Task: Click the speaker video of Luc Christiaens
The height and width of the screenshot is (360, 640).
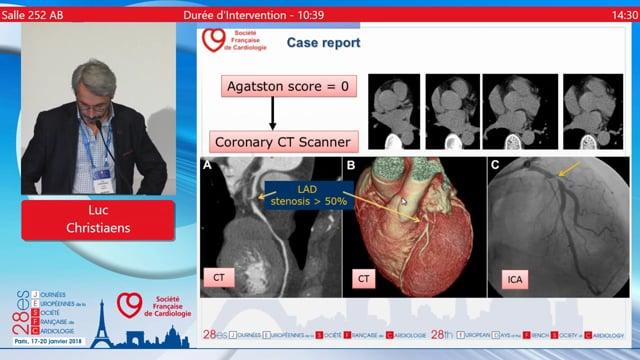Action: [x=98, y=109]
